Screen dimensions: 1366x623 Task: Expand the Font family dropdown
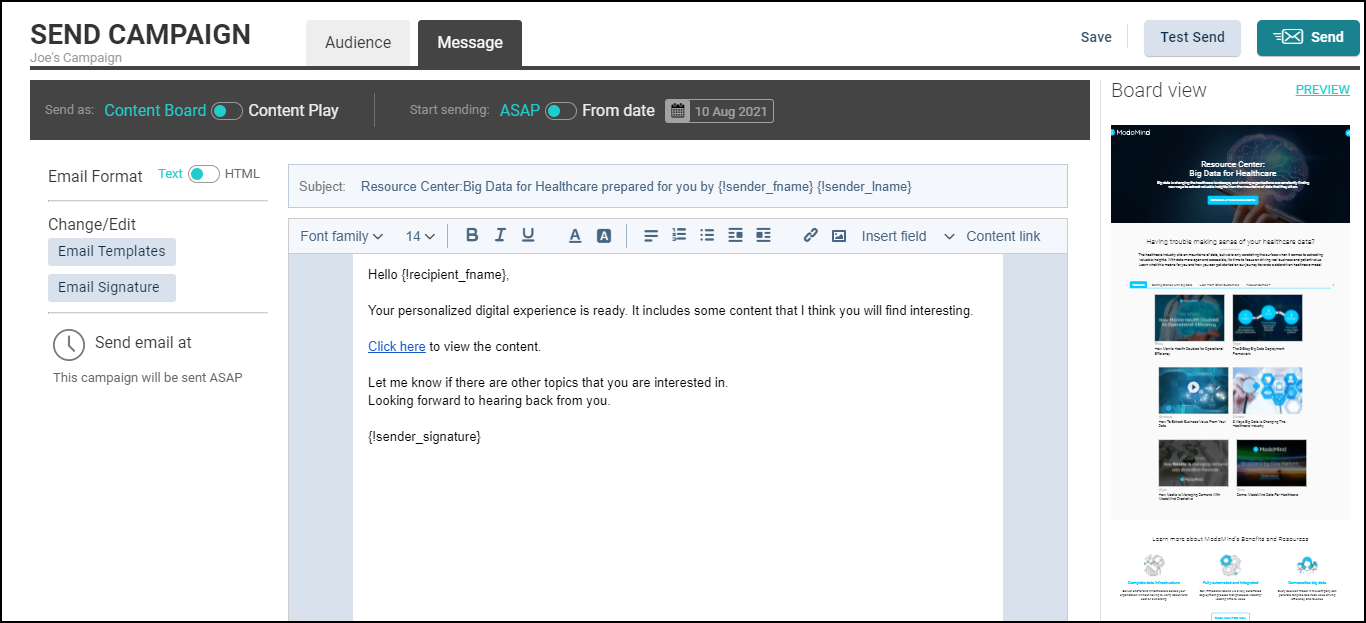click(341, 236)
